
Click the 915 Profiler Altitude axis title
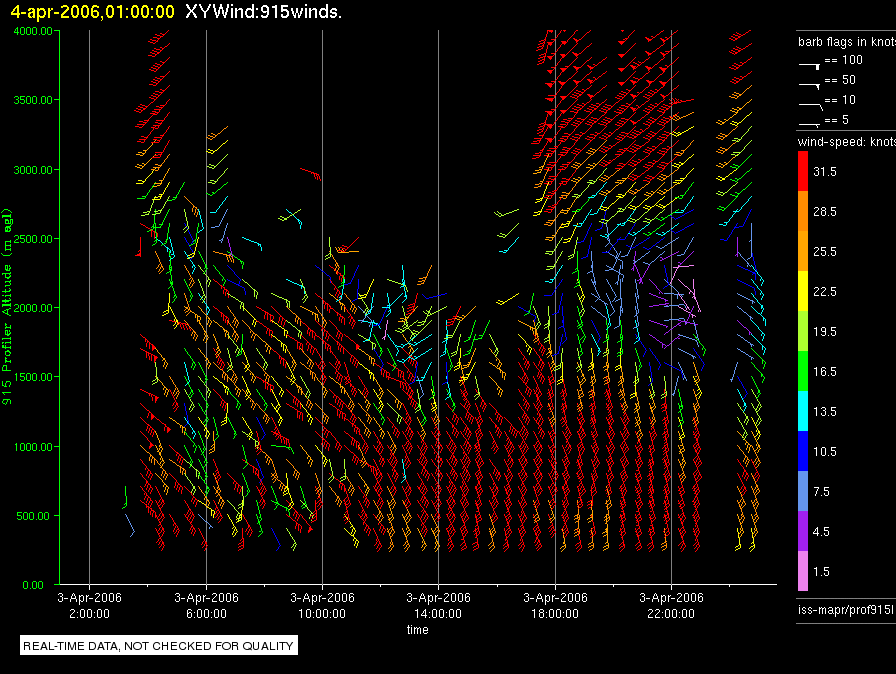(7, 307)
